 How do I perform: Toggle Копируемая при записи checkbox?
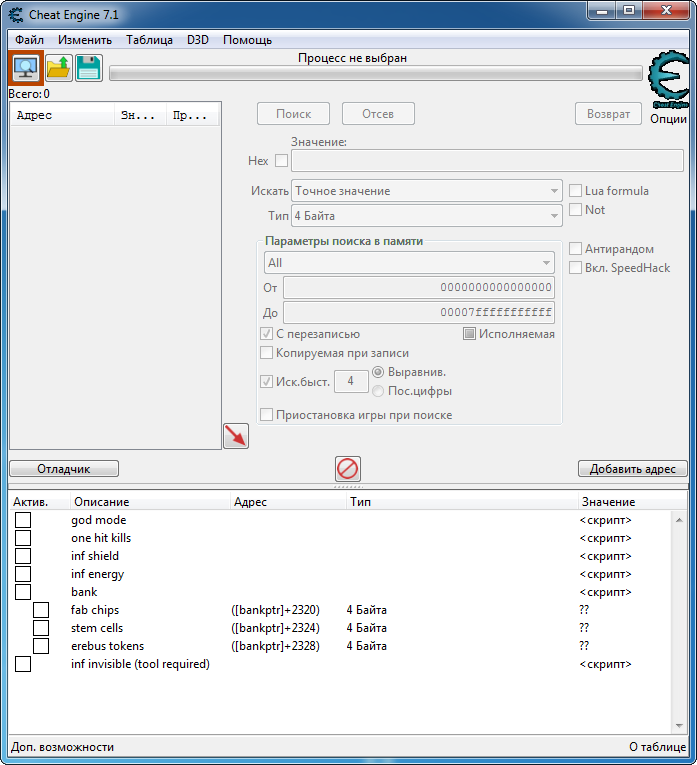click(x=266, y=353)
